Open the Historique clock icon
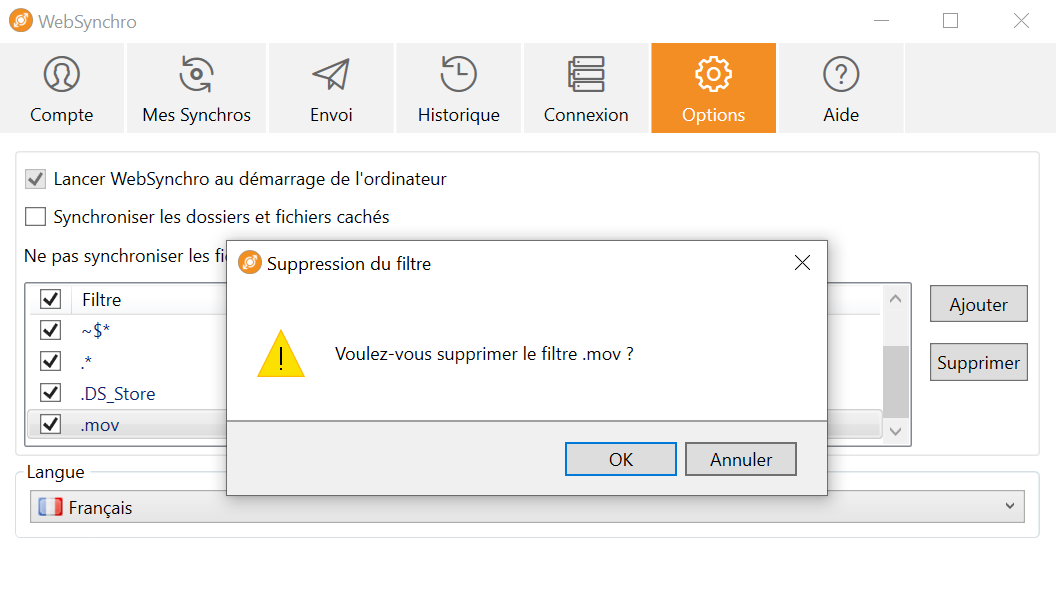The image size is (1056, 589). tap(459, 74)
